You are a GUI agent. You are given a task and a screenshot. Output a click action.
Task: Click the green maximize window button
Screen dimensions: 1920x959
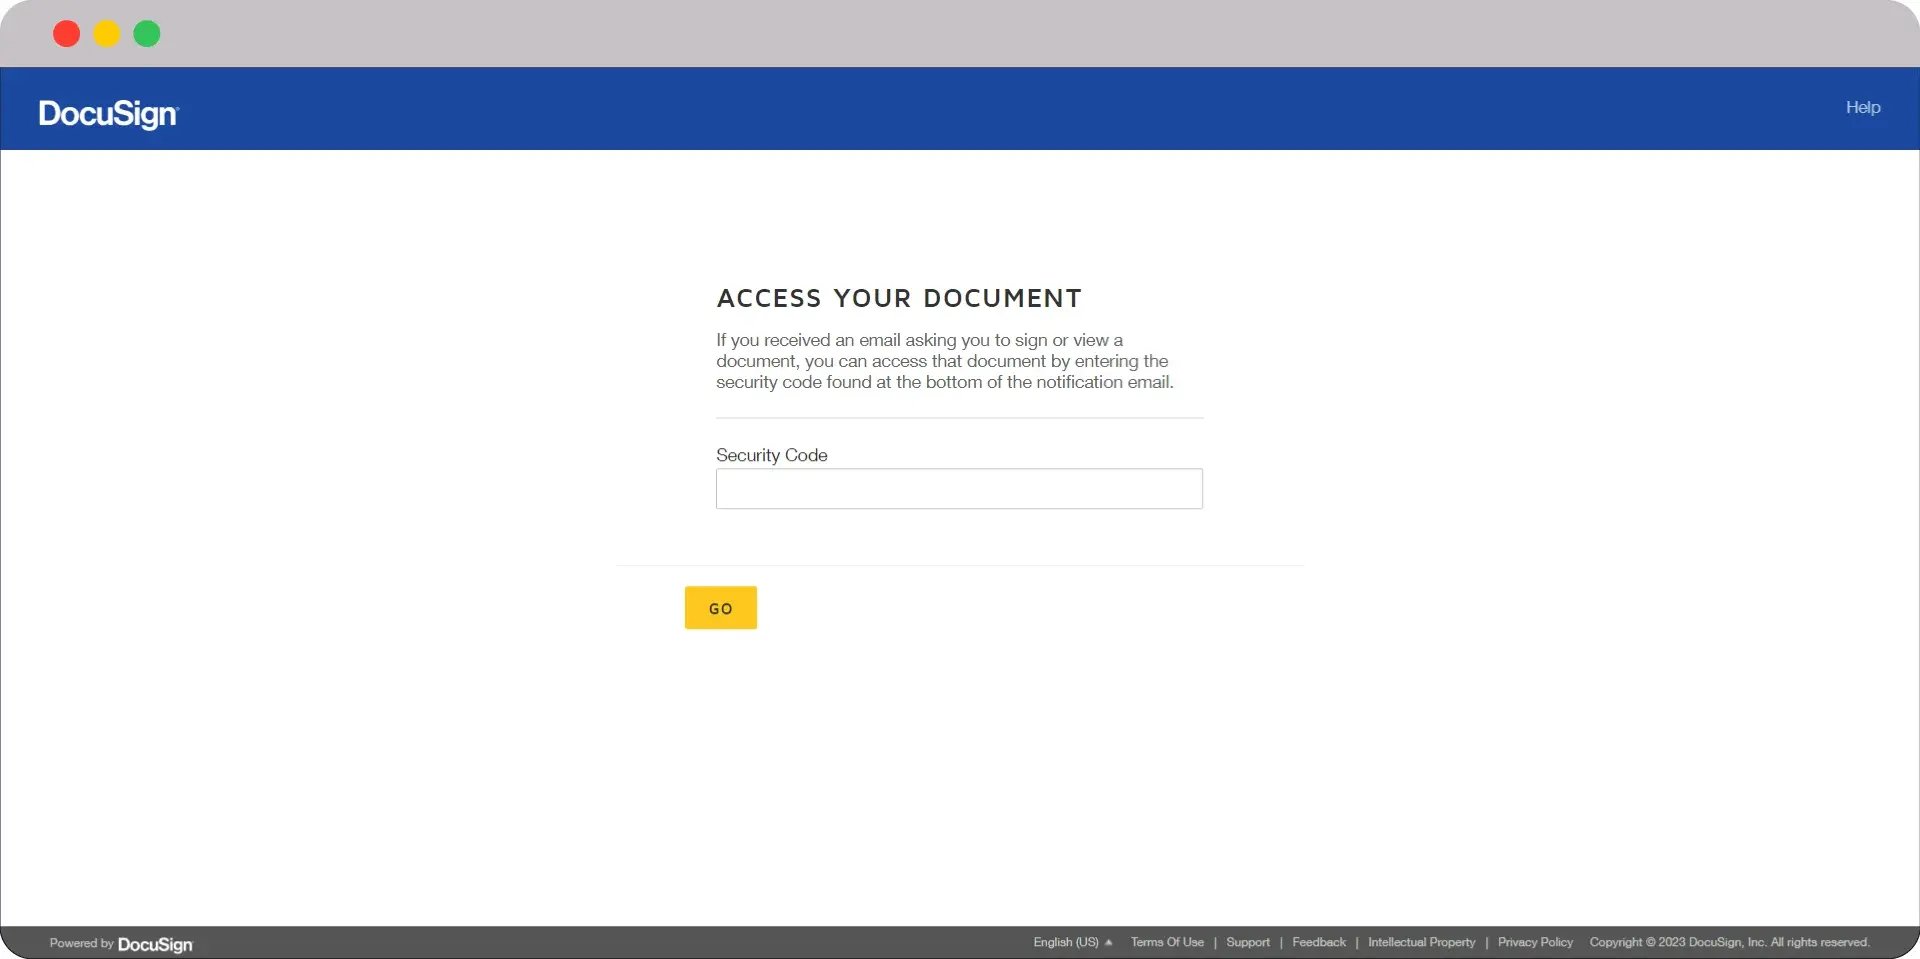pos(147,34)
